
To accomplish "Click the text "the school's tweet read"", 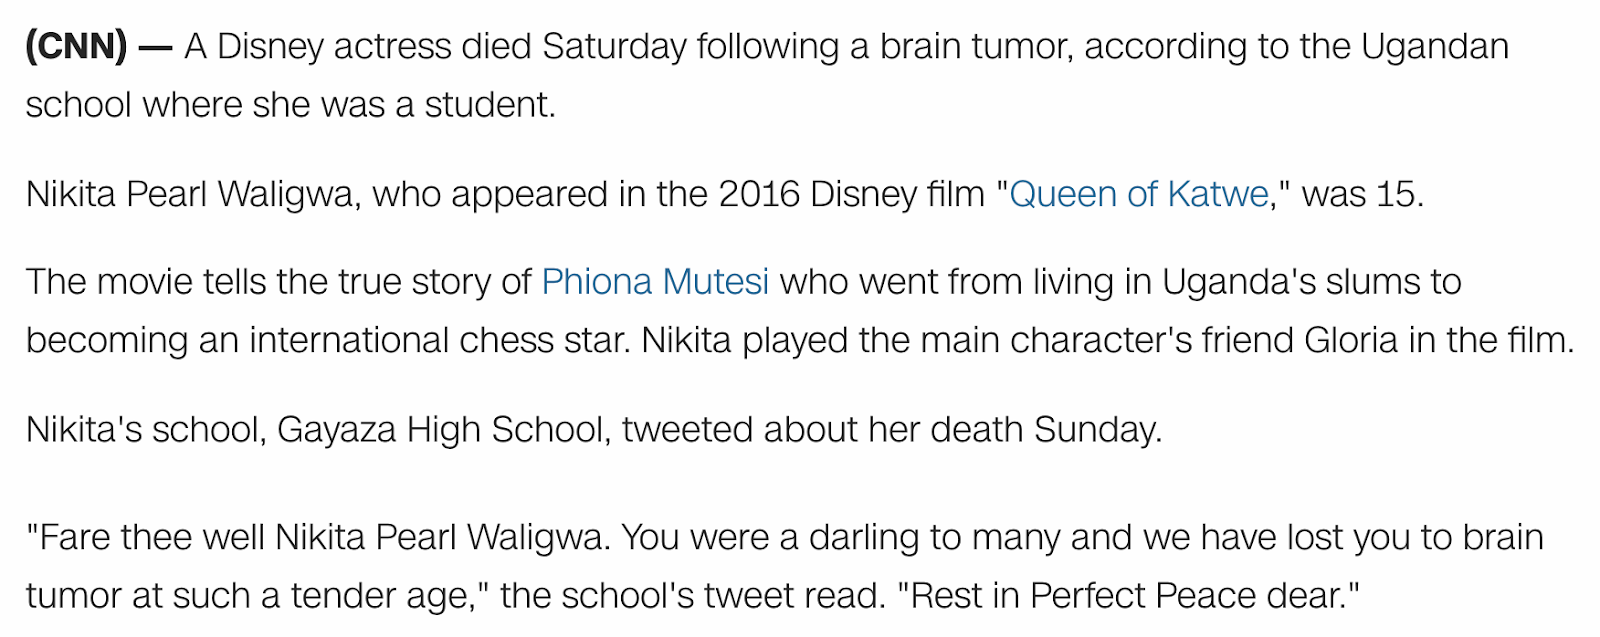I will [692, 596].
